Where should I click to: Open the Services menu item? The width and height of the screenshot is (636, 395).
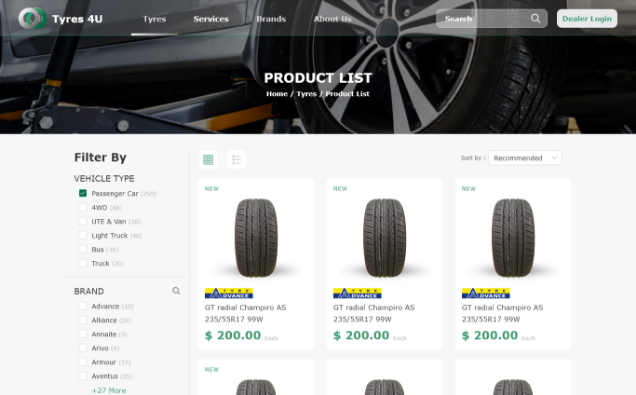(x=211, y=19)
